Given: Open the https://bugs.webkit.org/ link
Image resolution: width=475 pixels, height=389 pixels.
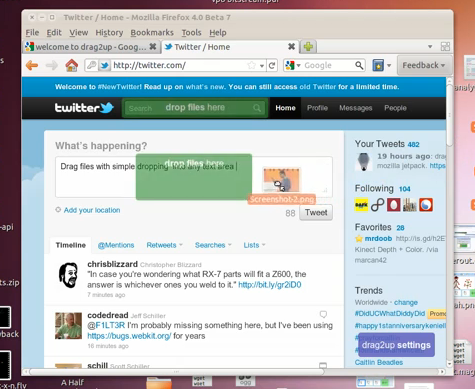Looking at the screenshot, I should click(129, 336).
